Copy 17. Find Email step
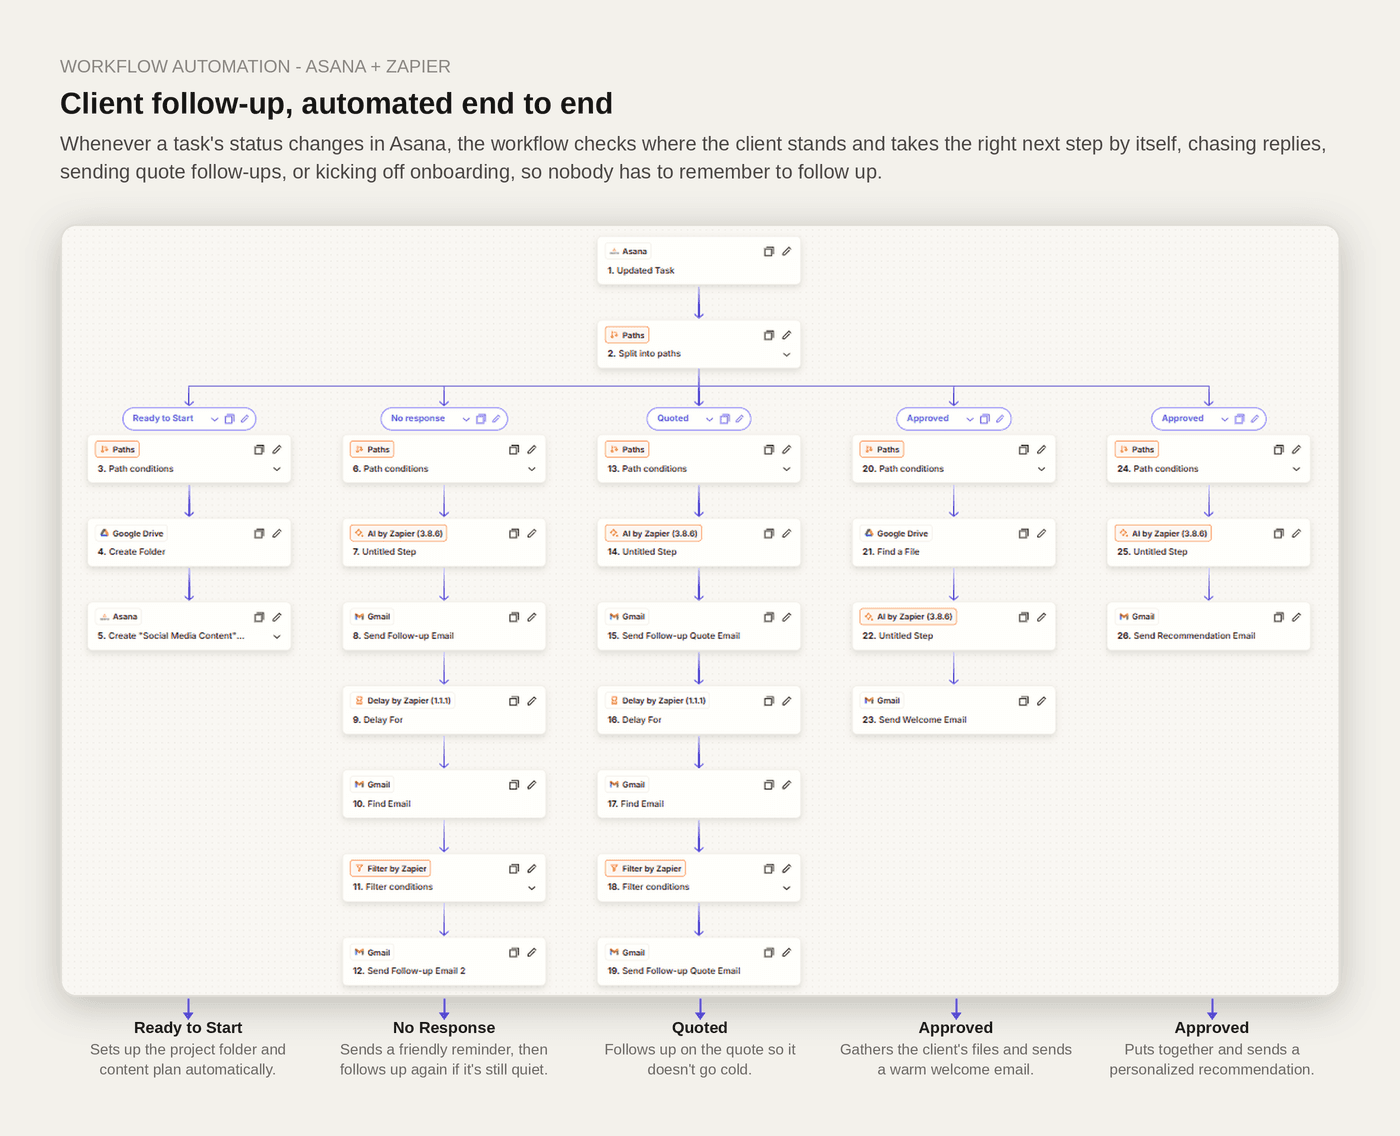1400x1136 pixels. point(769,785)
